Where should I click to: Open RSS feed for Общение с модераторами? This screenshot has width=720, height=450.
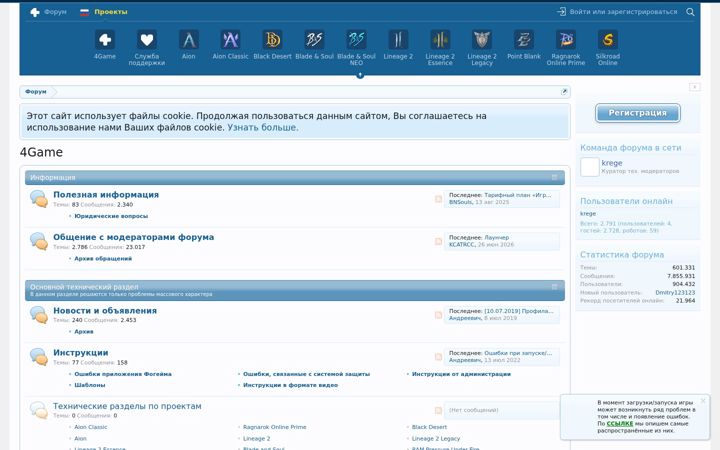point(439,242)
